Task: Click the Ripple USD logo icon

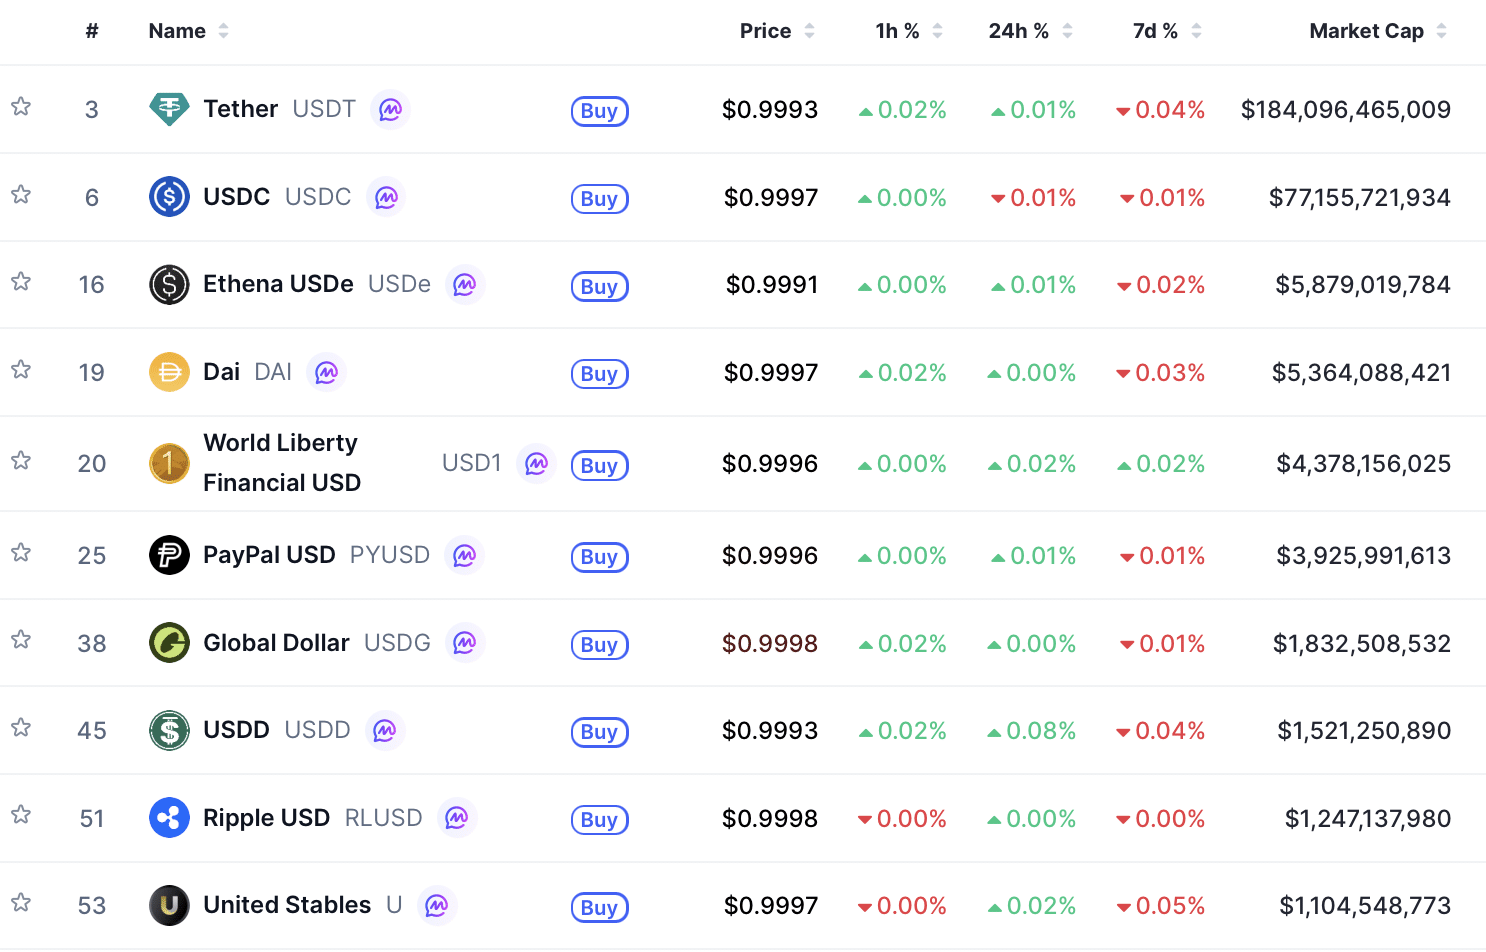Action: click(x=169, y=819)
